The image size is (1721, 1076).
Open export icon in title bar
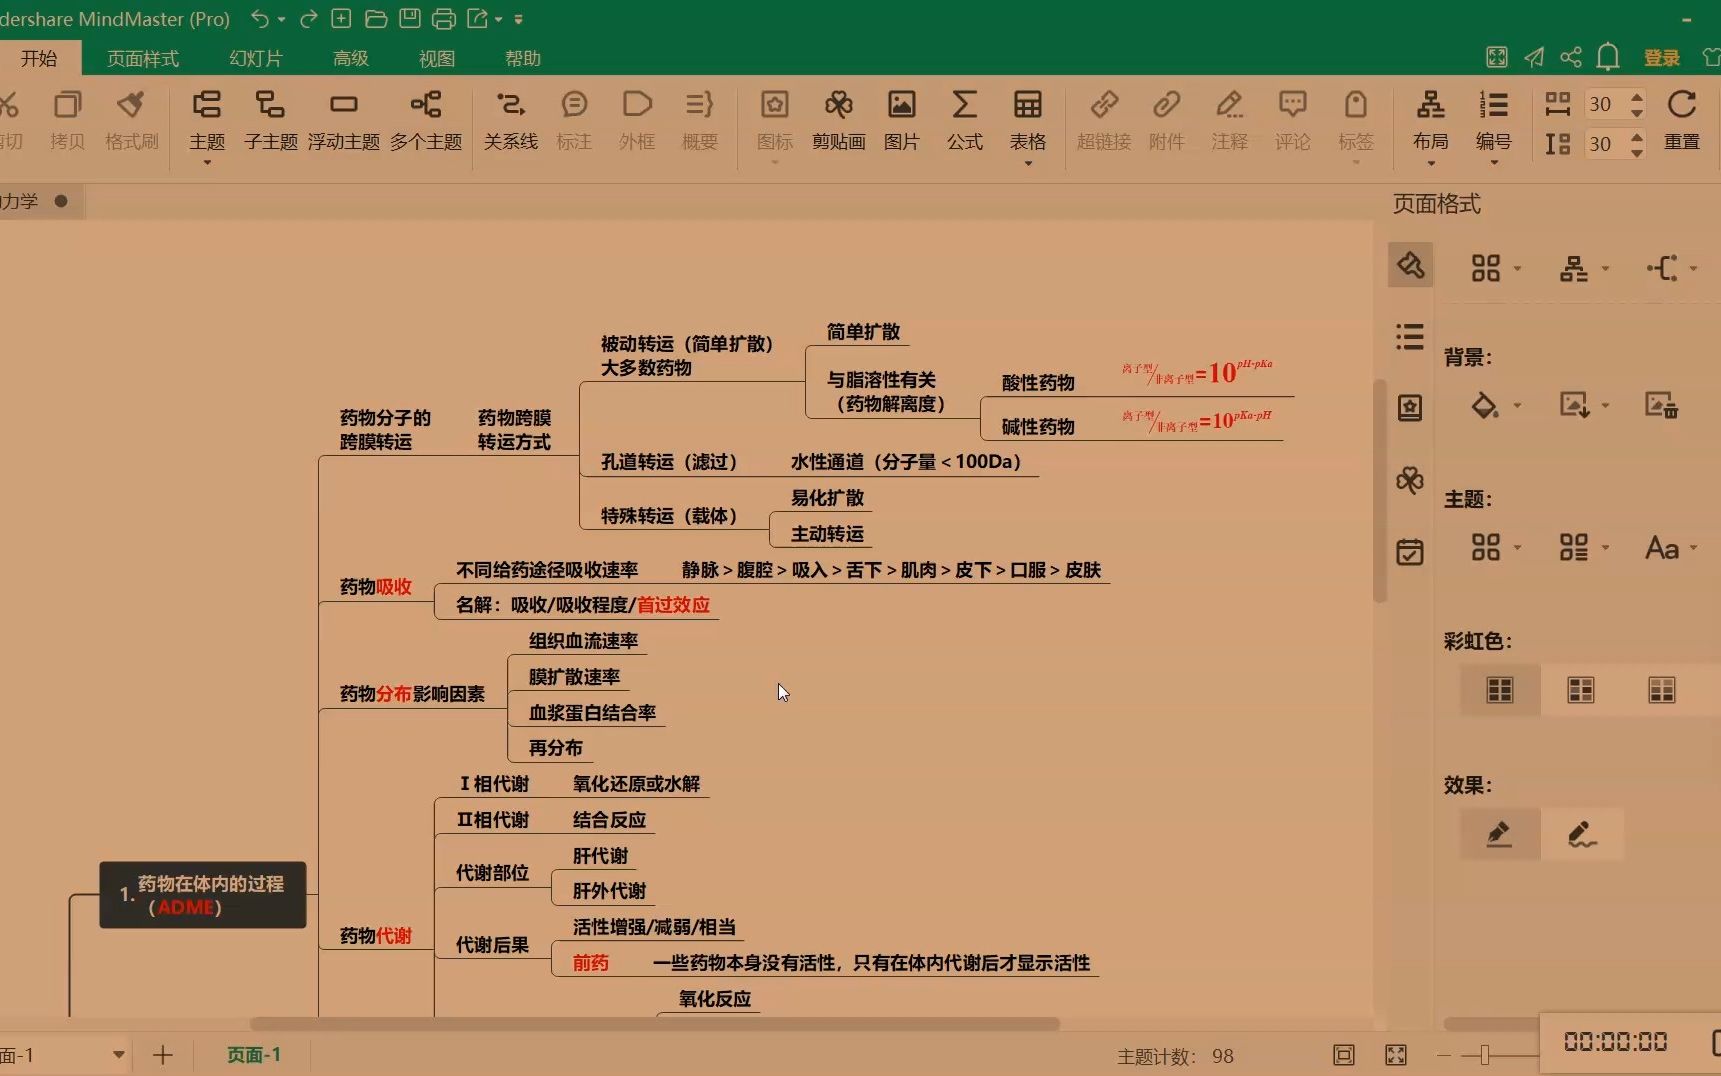(x=478, y=18)
